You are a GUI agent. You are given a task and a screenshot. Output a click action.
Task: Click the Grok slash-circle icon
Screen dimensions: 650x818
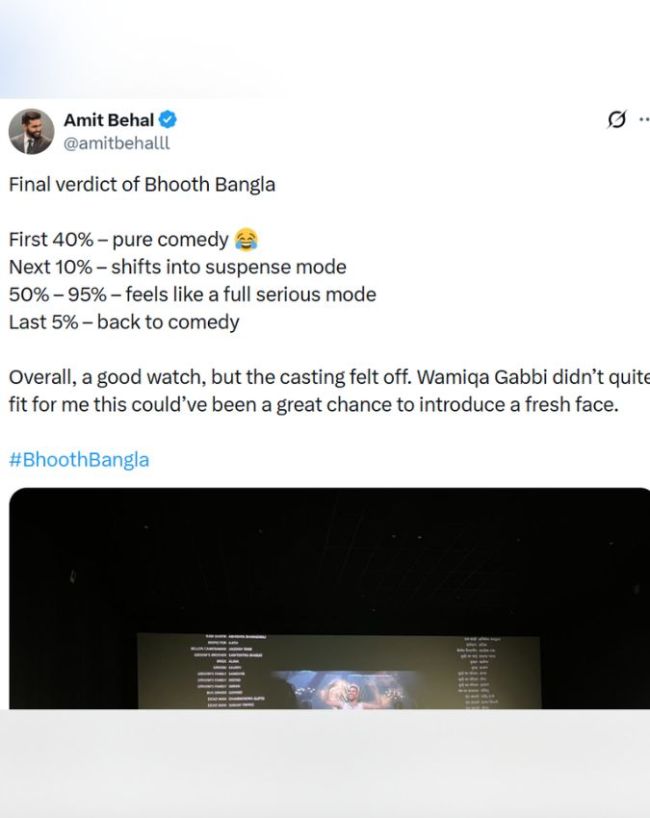coord(617,120)
